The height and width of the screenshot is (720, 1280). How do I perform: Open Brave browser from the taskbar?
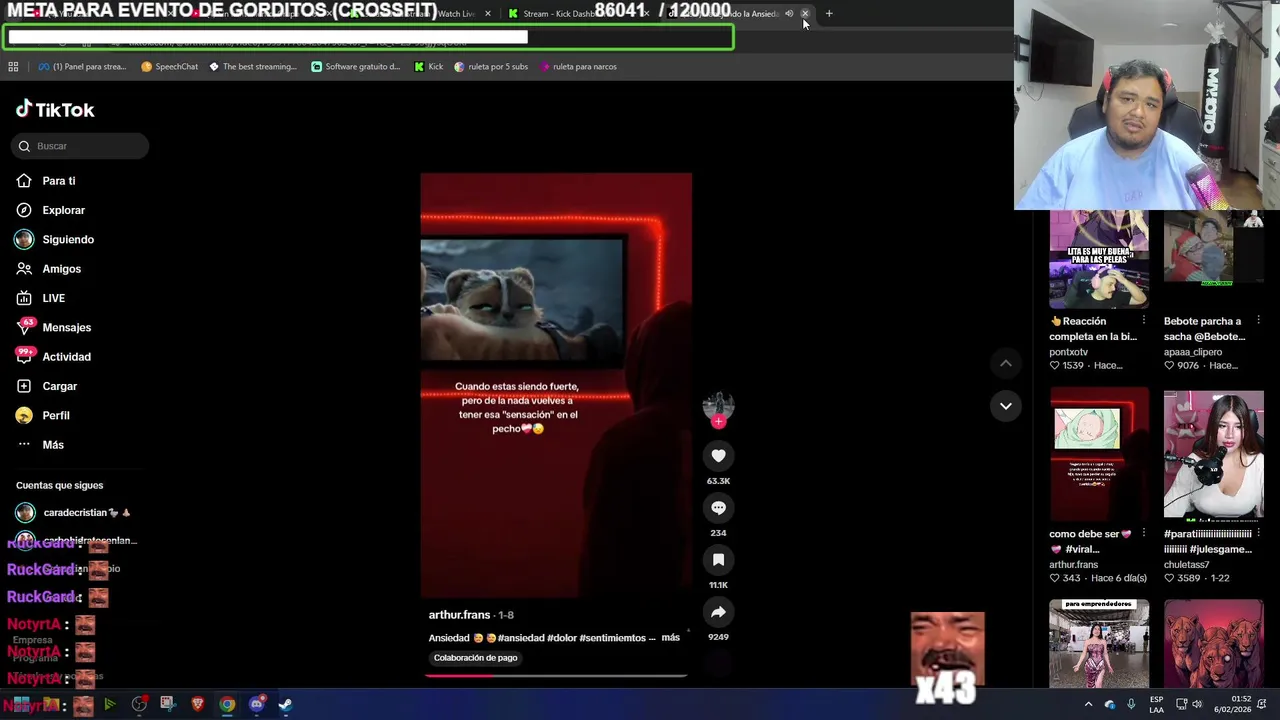click(198, 705)
